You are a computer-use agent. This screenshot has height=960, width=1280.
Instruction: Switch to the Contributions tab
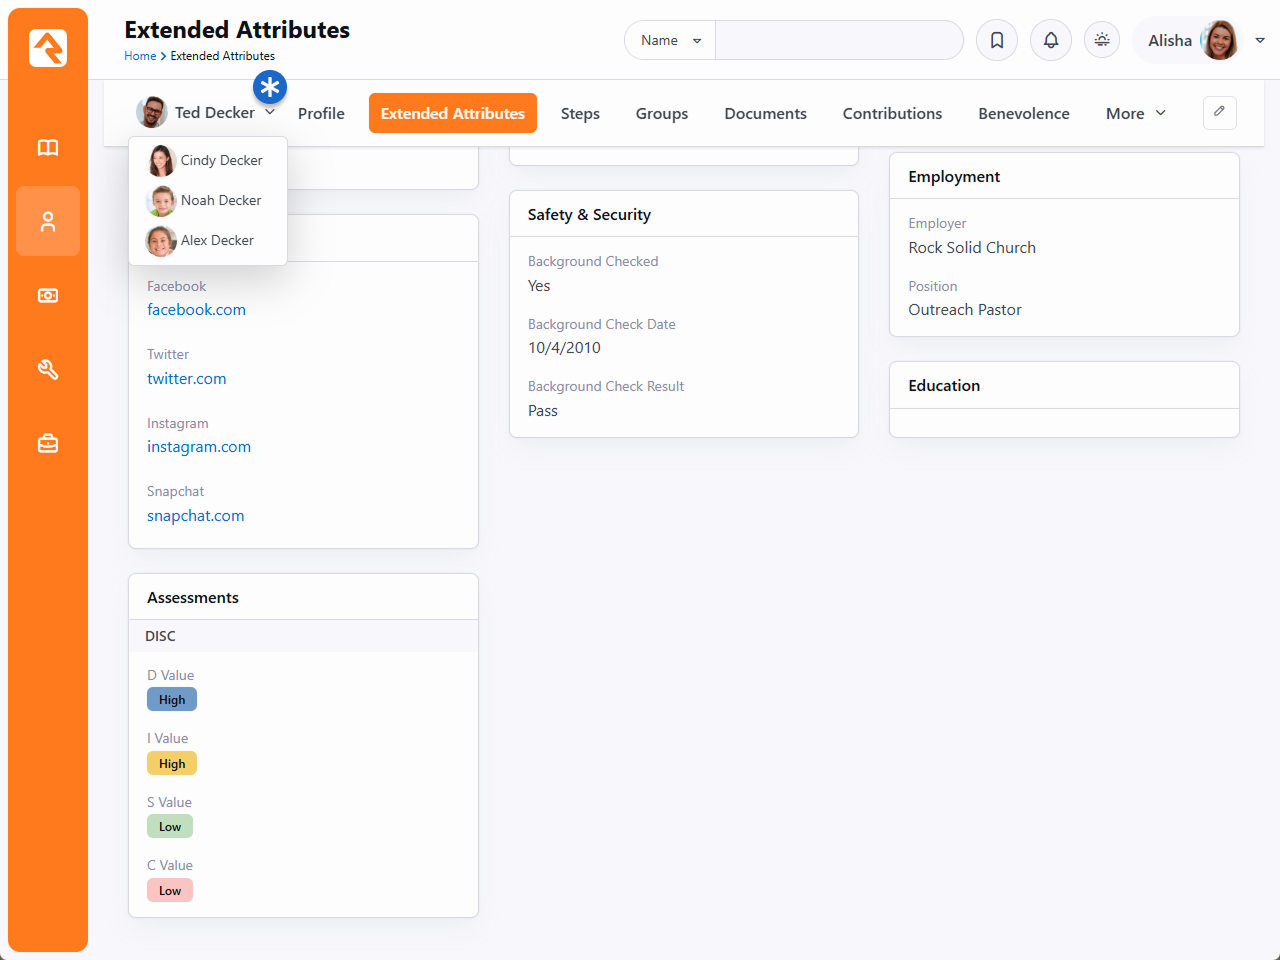pos(892,114)
